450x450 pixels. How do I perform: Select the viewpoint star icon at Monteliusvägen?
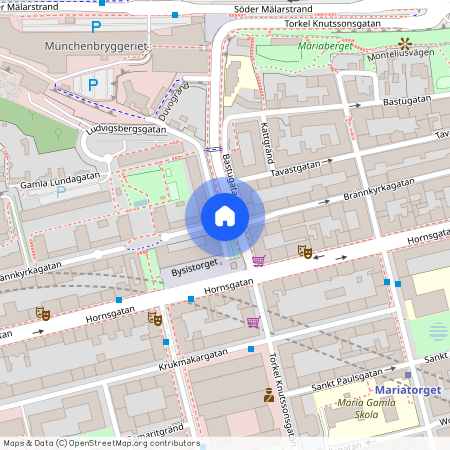click(405, 44)
